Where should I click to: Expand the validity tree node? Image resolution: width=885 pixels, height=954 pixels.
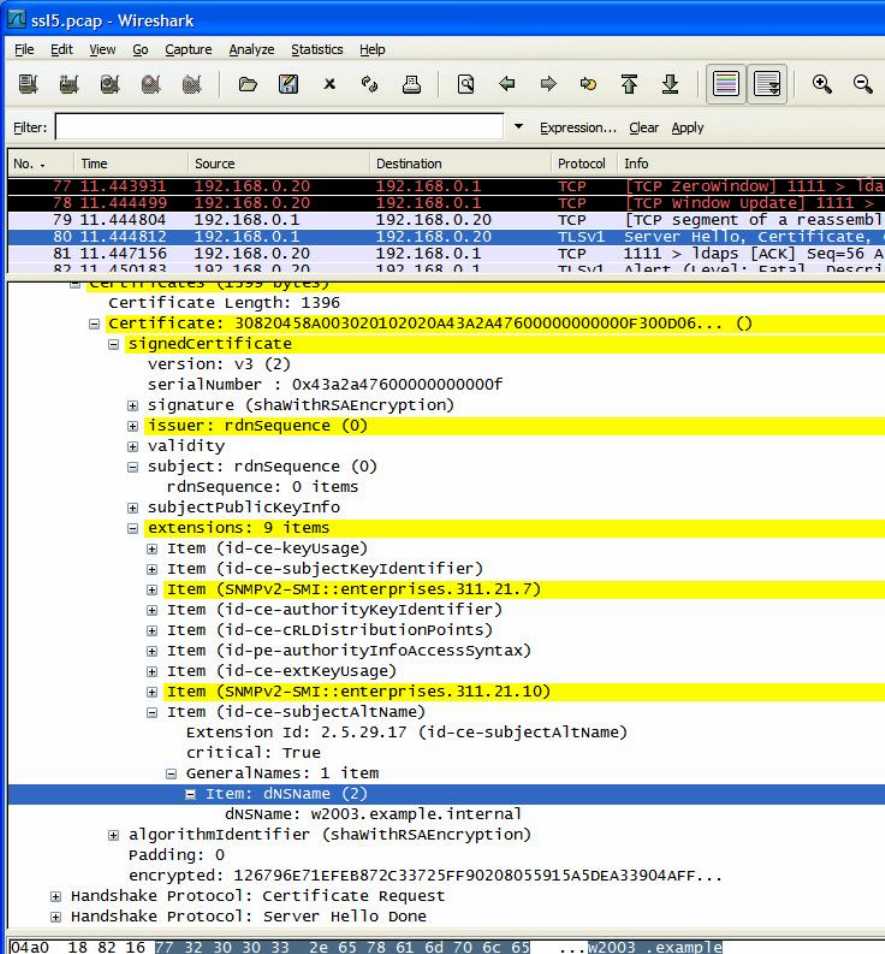(133, 446)
